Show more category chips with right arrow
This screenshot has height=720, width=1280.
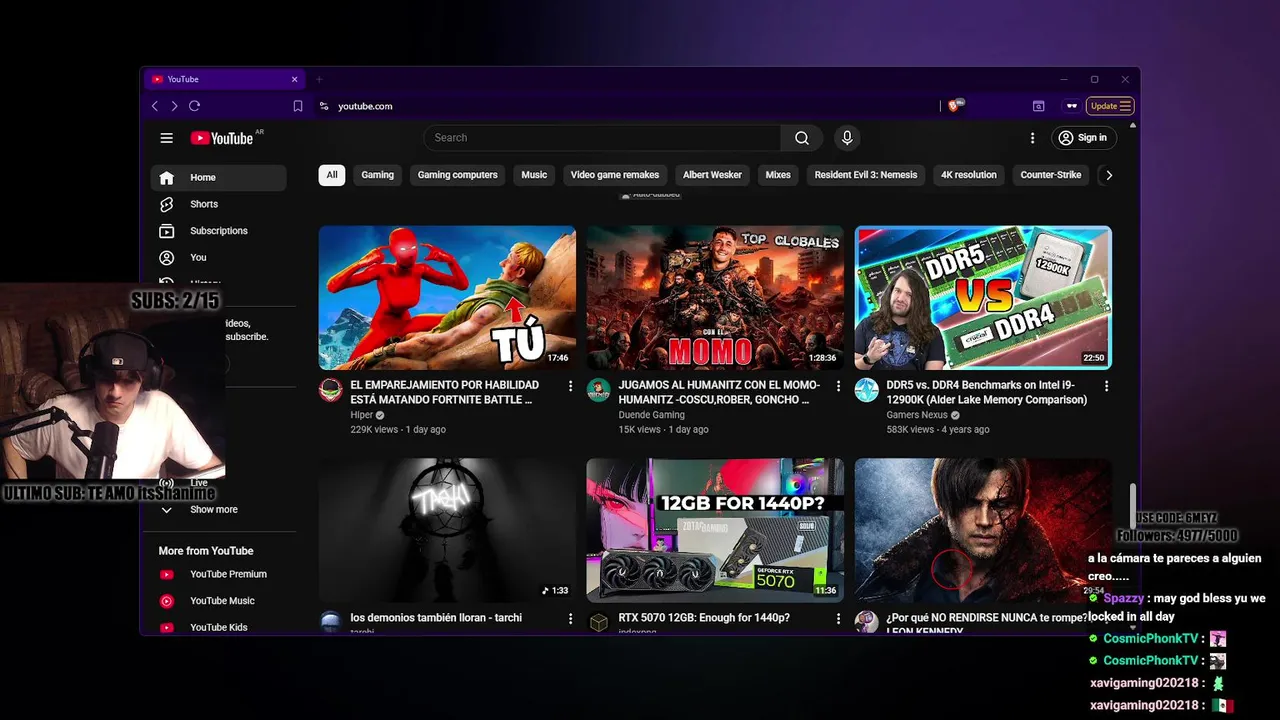[x=1108, y=175]
